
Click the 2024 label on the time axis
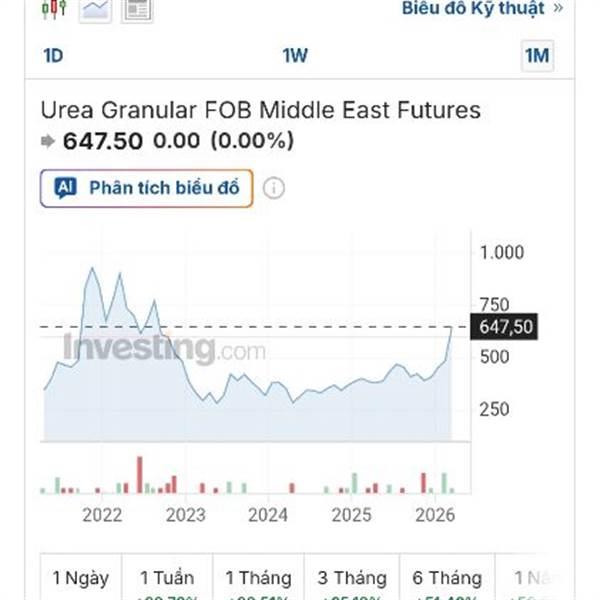coord(268,515)
